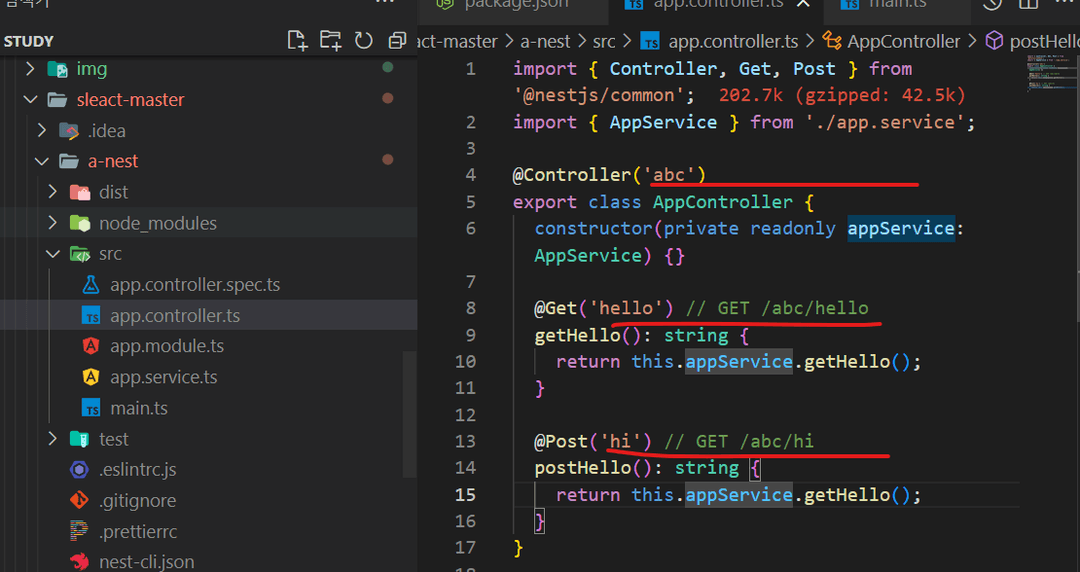Click a-nest in the breadcrumb path
Image resolution: width=1080 pixels, height=572 pixels.
click(545, 41)
